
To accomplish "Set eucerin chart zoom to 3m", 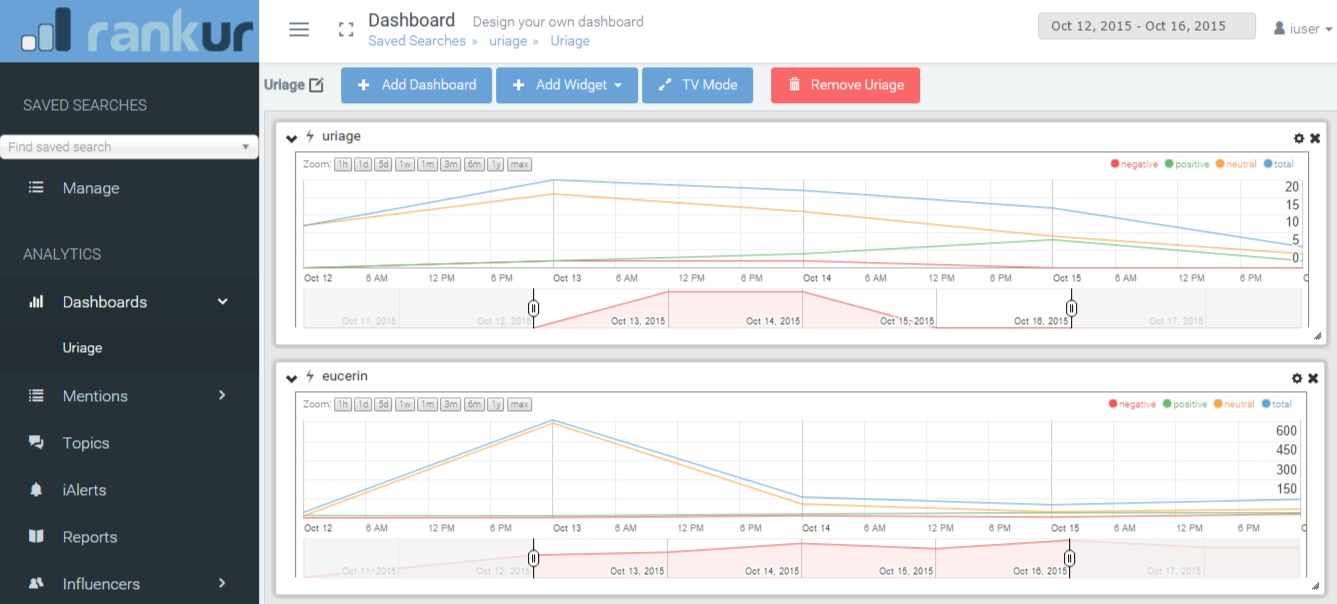I will [x=451, y=404].
